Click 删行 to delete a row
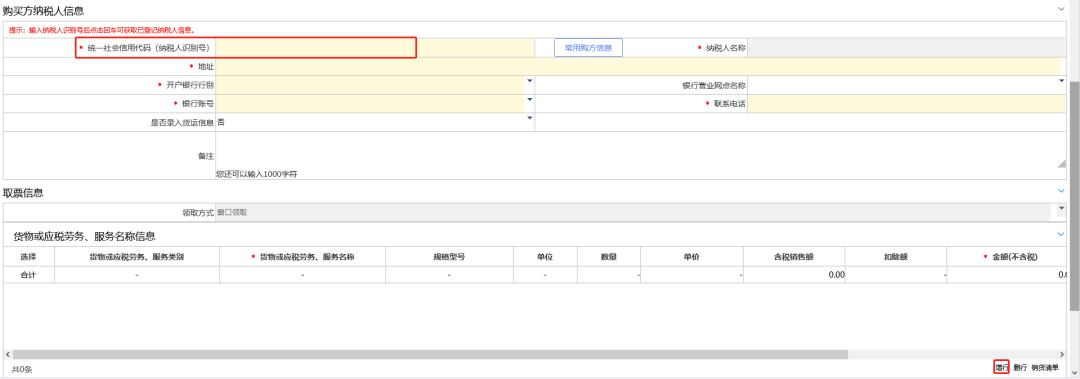Image resolution: width=1080 pixels, height=379 pixels. [x=1020, y=367]
